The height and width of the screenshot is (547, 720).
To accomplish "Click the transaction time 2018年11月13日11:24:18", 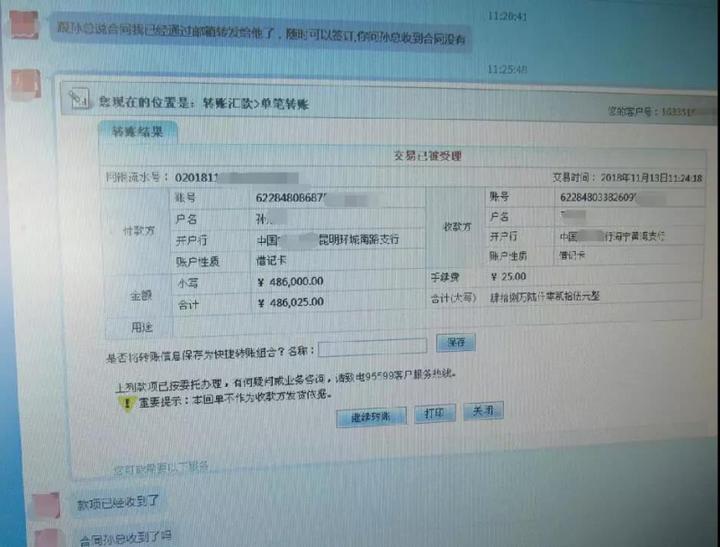I will (651, 178).
